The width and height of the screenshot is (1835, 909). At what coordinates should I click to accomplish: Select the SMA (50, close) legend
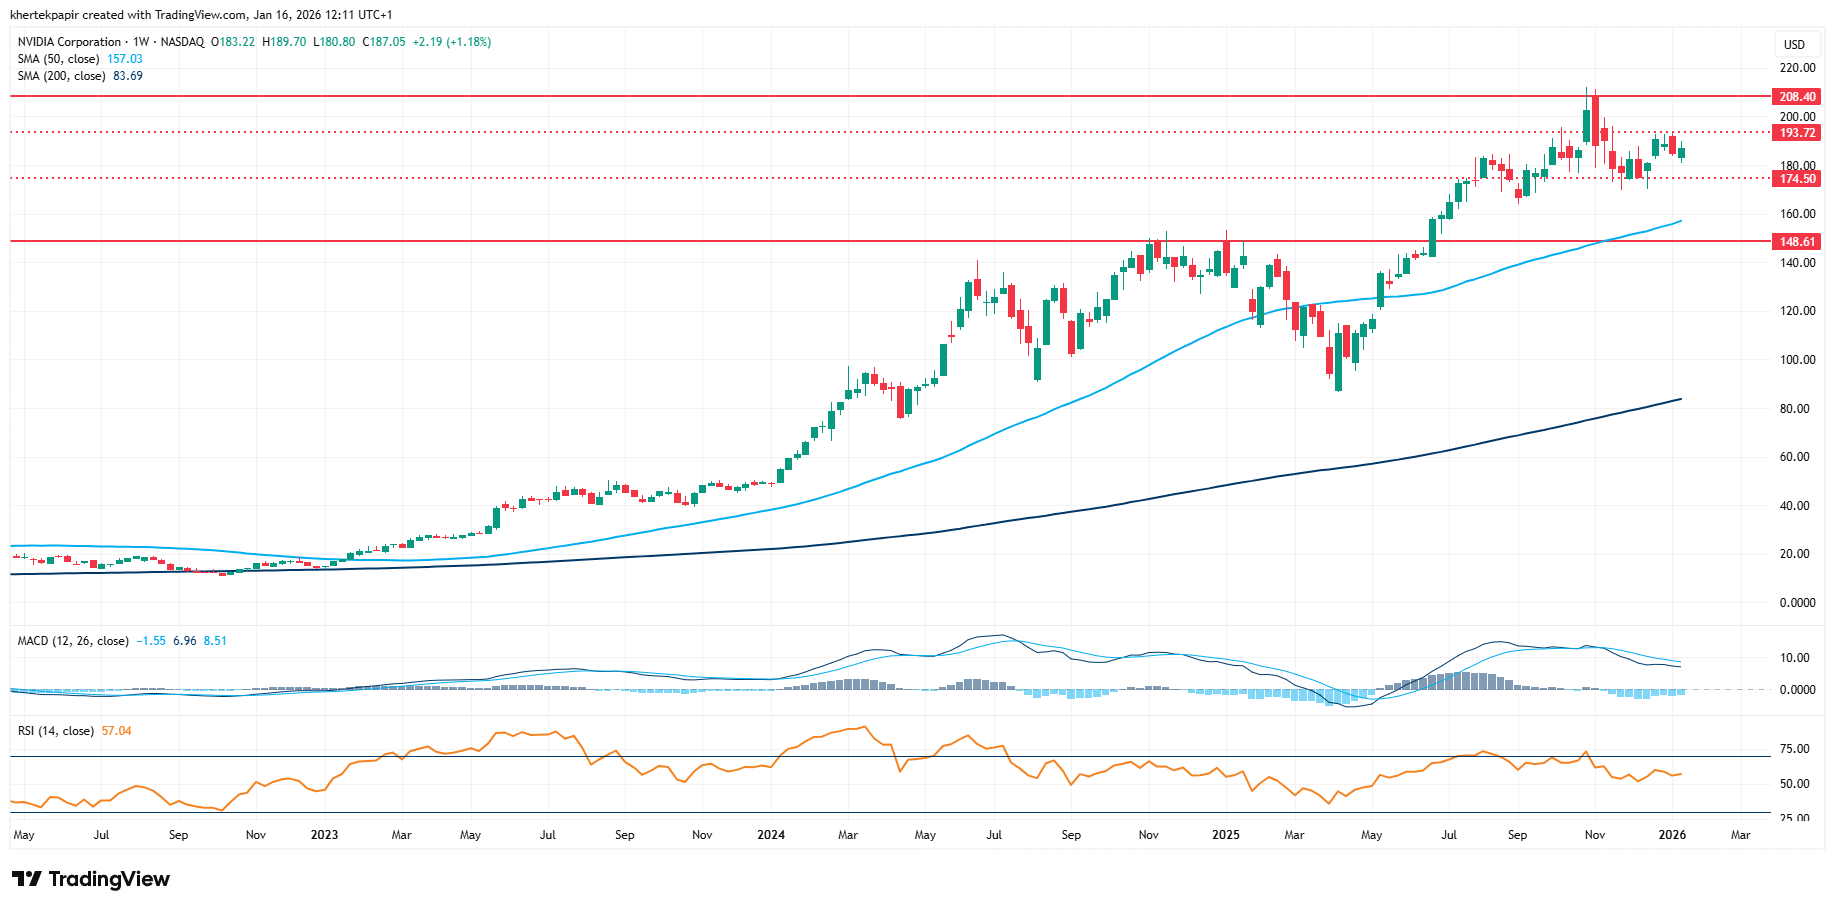60,59
